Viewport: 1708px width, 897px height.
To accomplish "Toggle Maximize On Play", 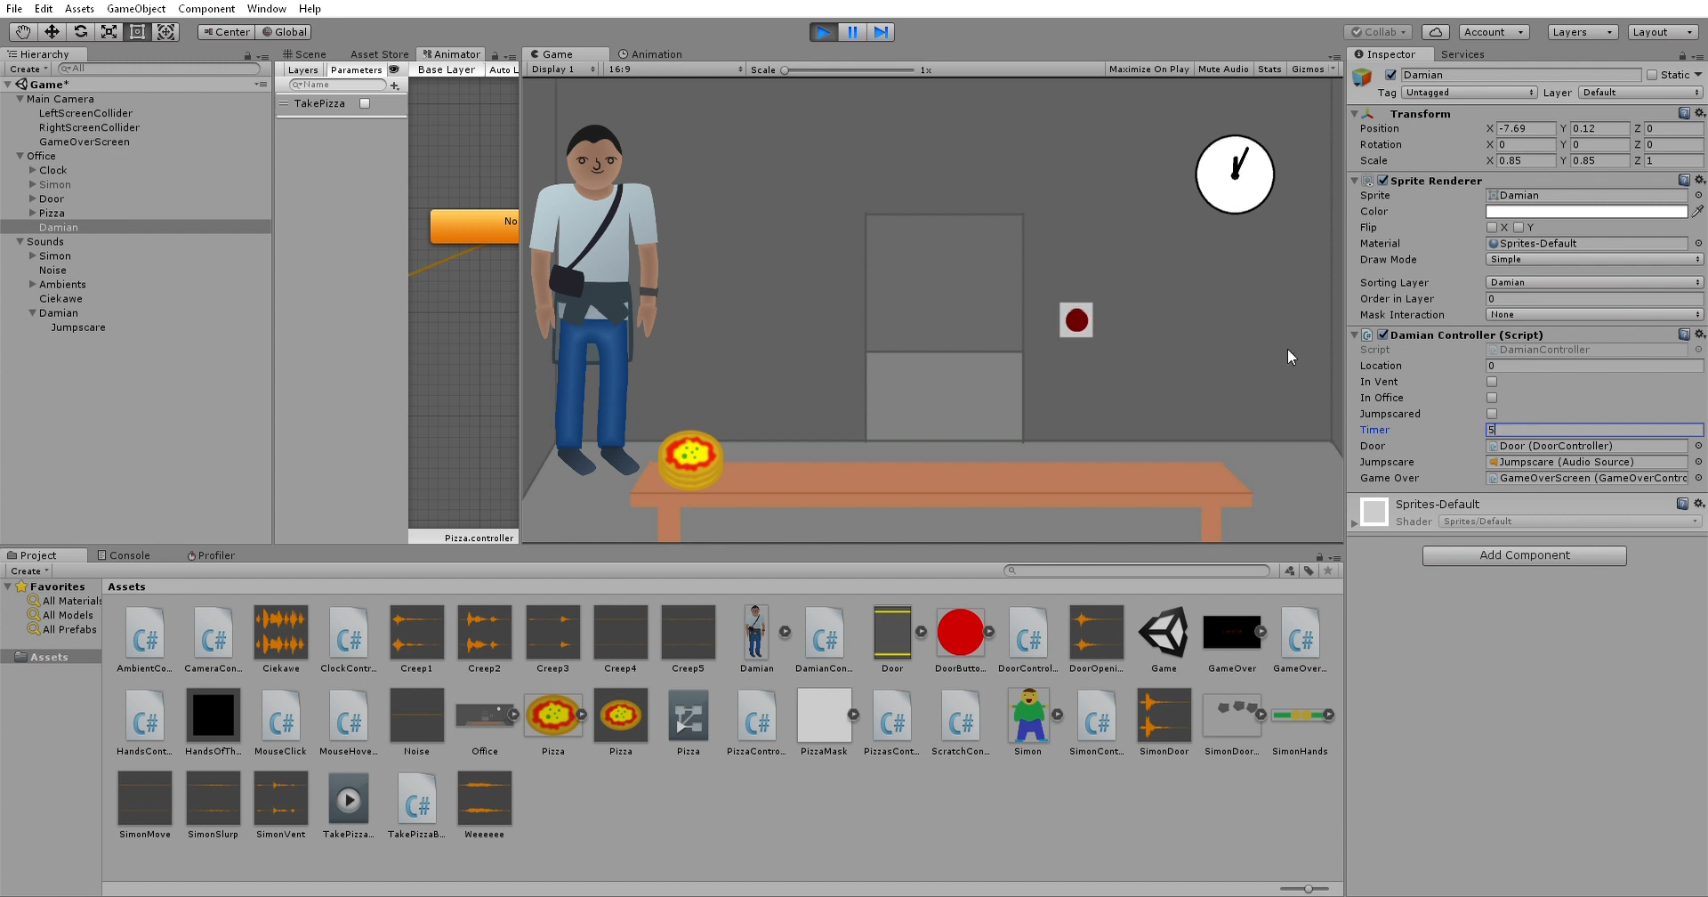I will click(x=1149, y=69).
